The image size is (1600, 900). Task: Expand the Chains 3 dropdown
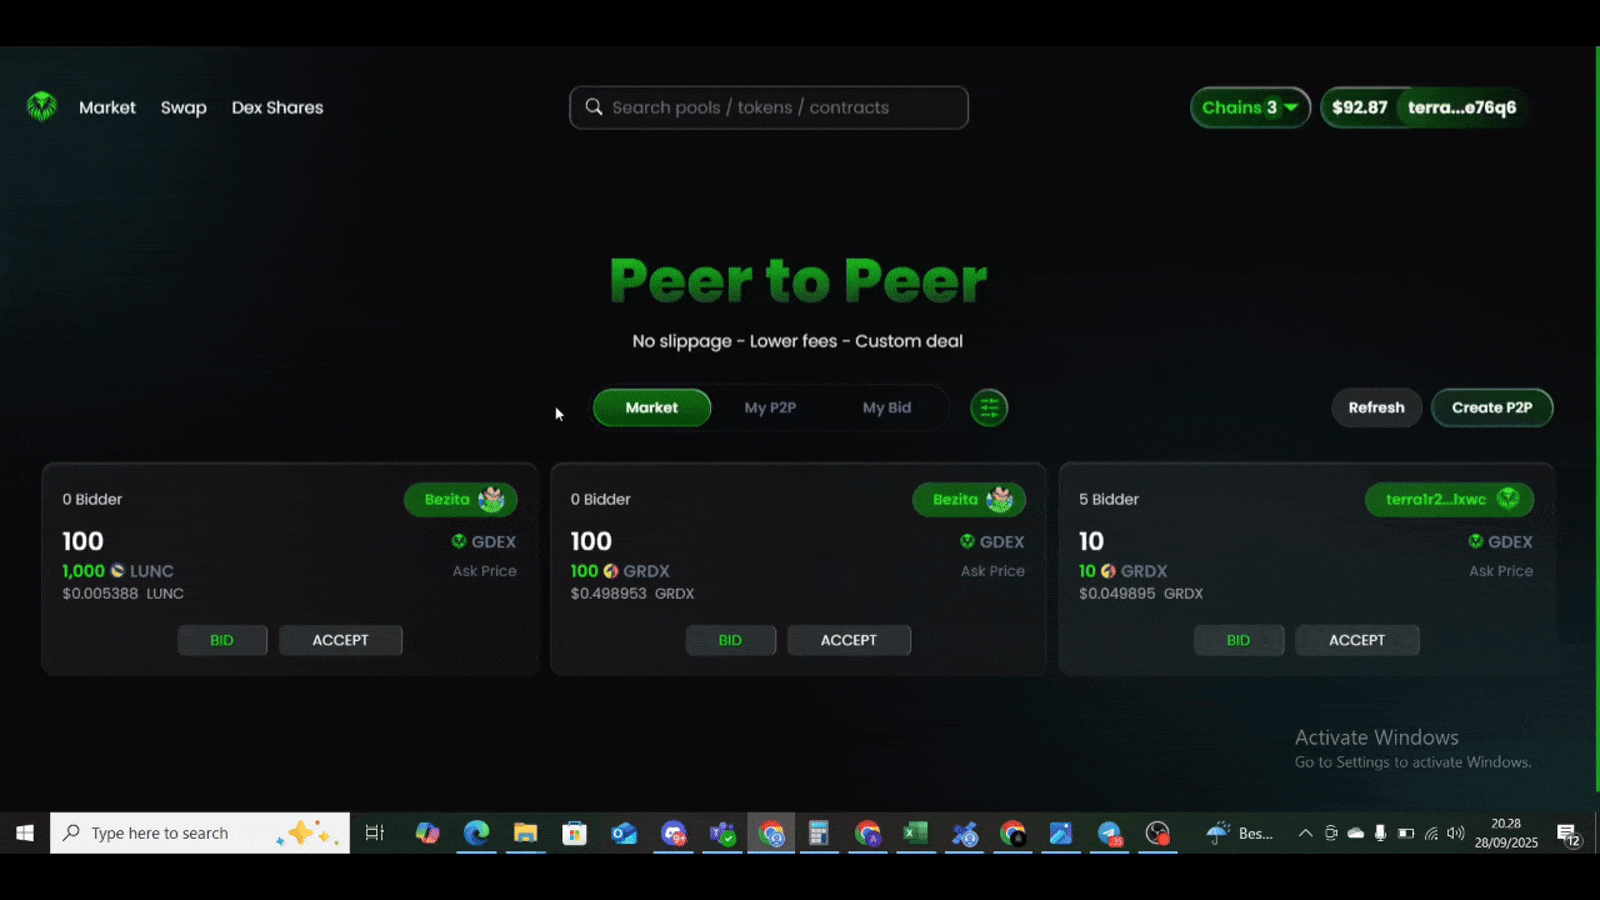click(x=1249, y=107)
